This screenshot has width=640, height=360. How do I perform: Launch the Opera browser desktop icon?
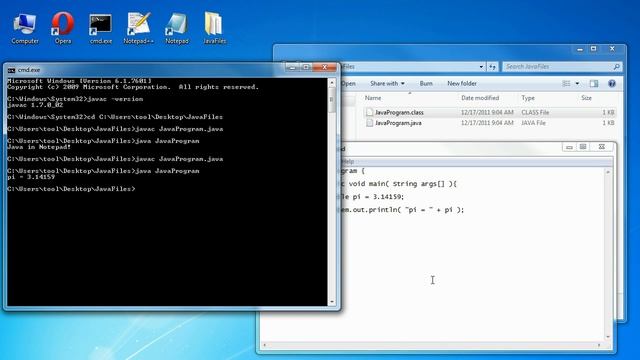[x=63, y=28]
